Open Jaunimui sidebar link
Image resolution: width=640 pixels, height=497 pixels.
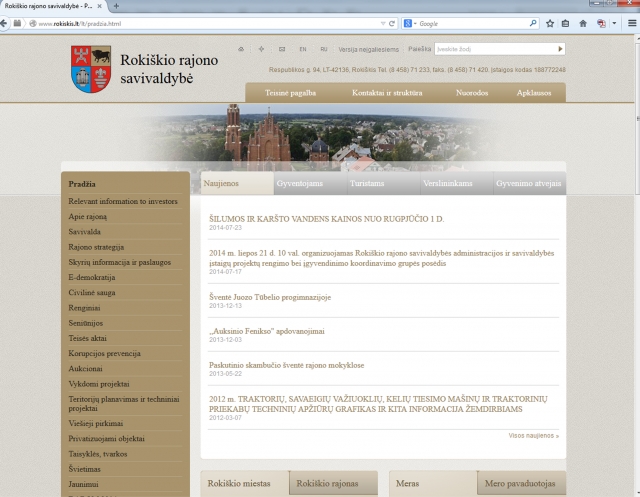[x=83, y=484]
